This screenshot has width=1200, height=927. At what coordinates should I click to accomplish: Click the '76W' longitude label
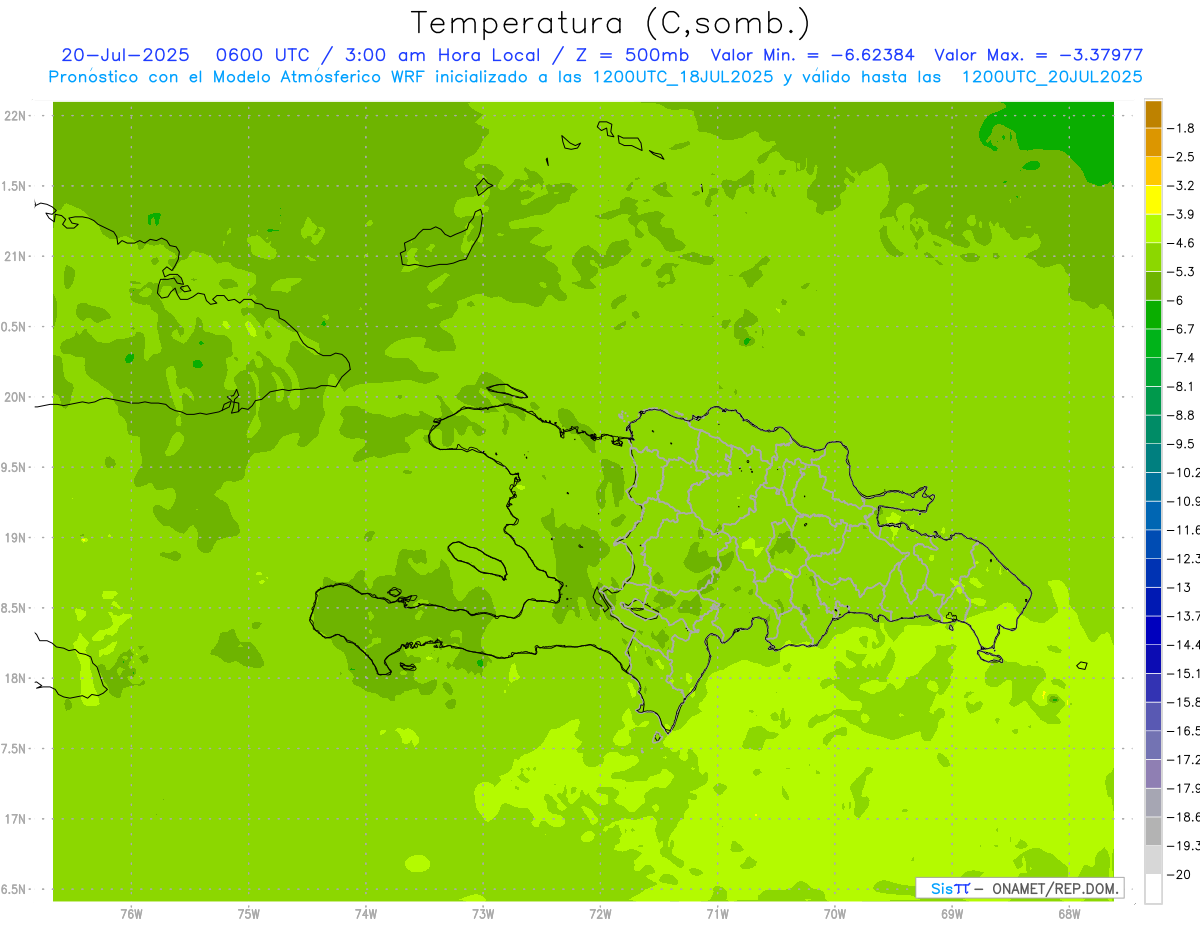(131, 913)
